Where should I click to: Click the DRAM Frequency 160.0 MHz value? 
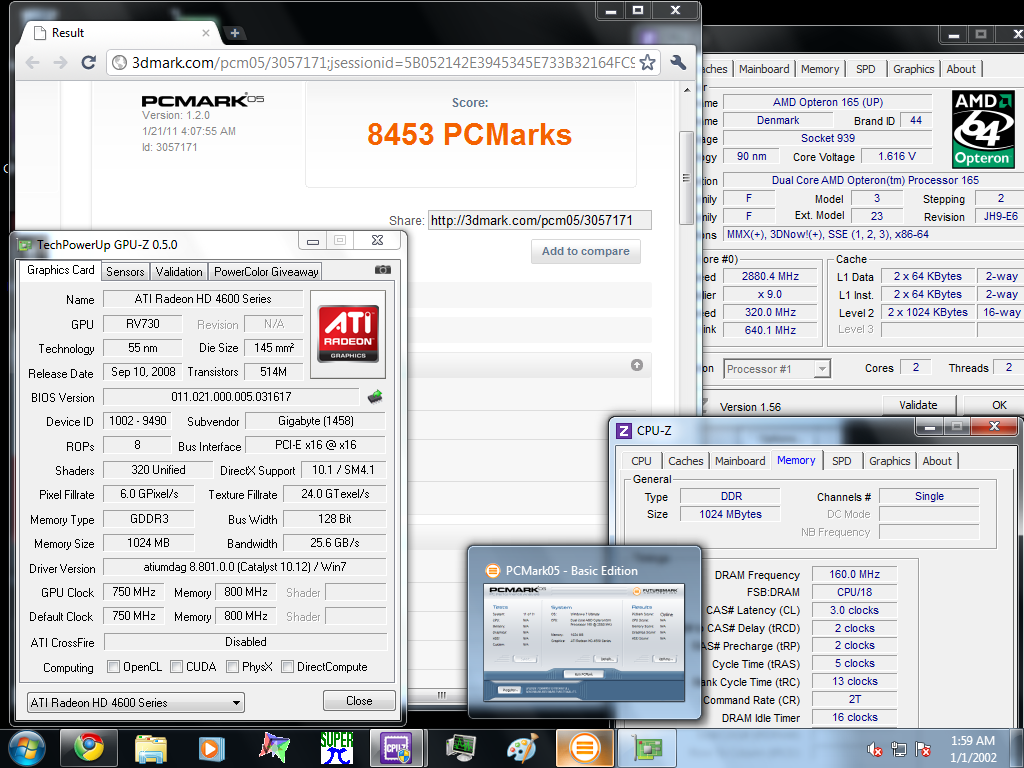point(854,574)
